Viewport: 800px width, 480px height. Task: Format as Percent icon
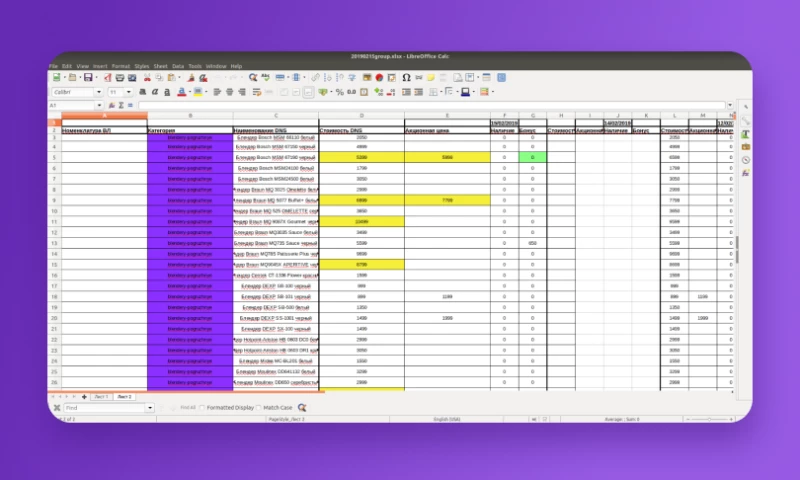(339, 92)
